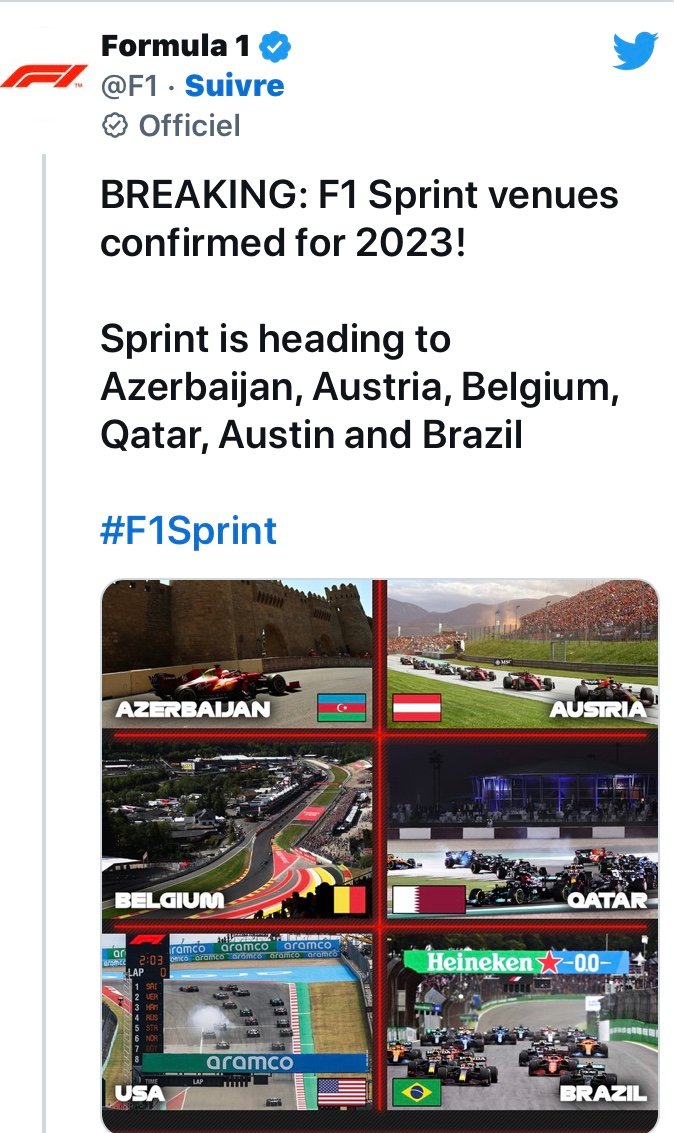Click the Officiel checkmark icon

116,126
